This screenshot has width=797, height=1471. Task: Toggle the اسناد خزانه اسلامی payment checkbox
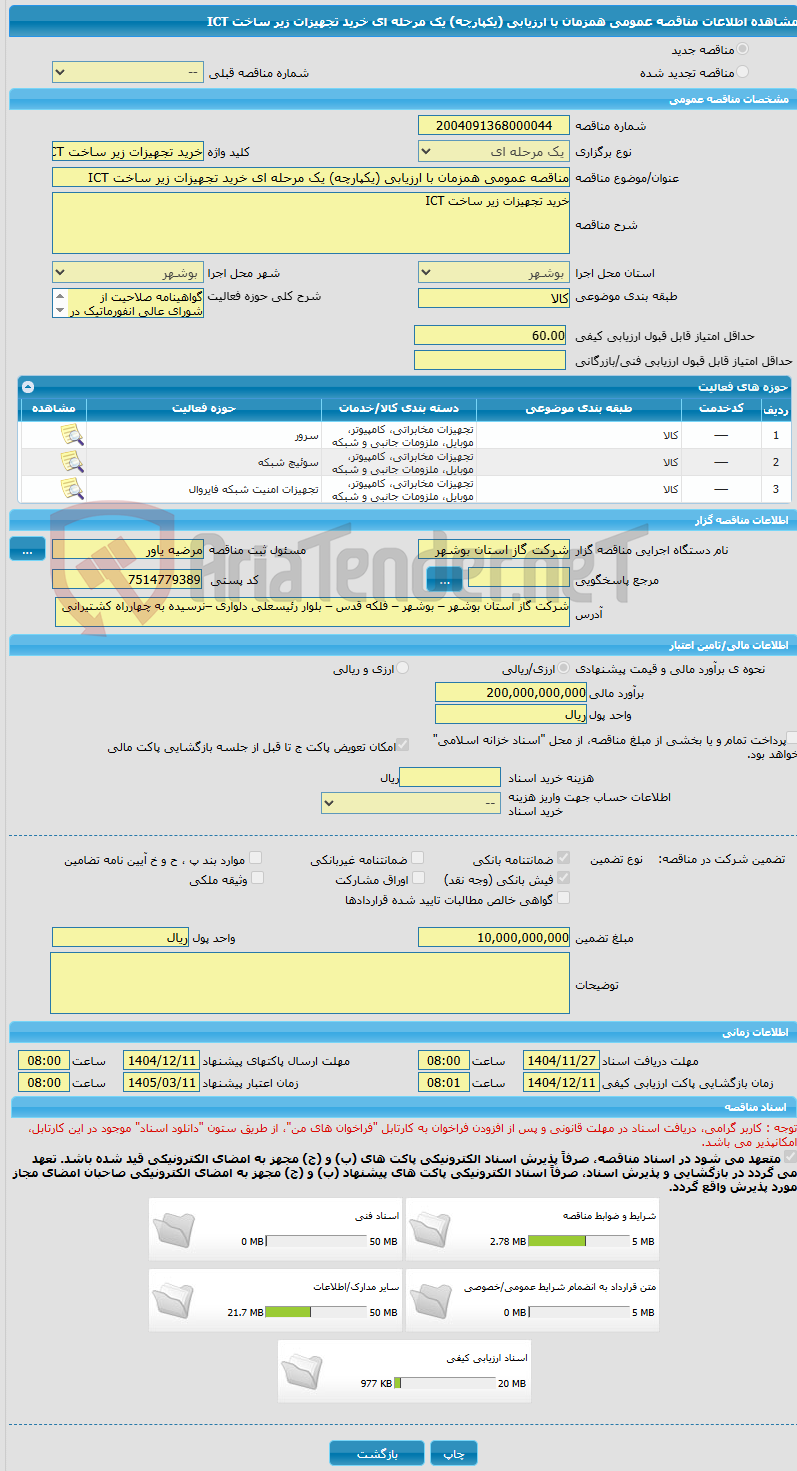(x=792, y=738)
